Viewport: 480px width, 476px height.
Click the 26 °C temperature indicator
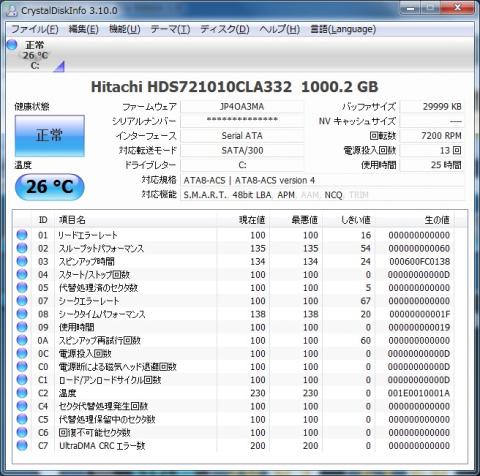[x=50, y=187]
